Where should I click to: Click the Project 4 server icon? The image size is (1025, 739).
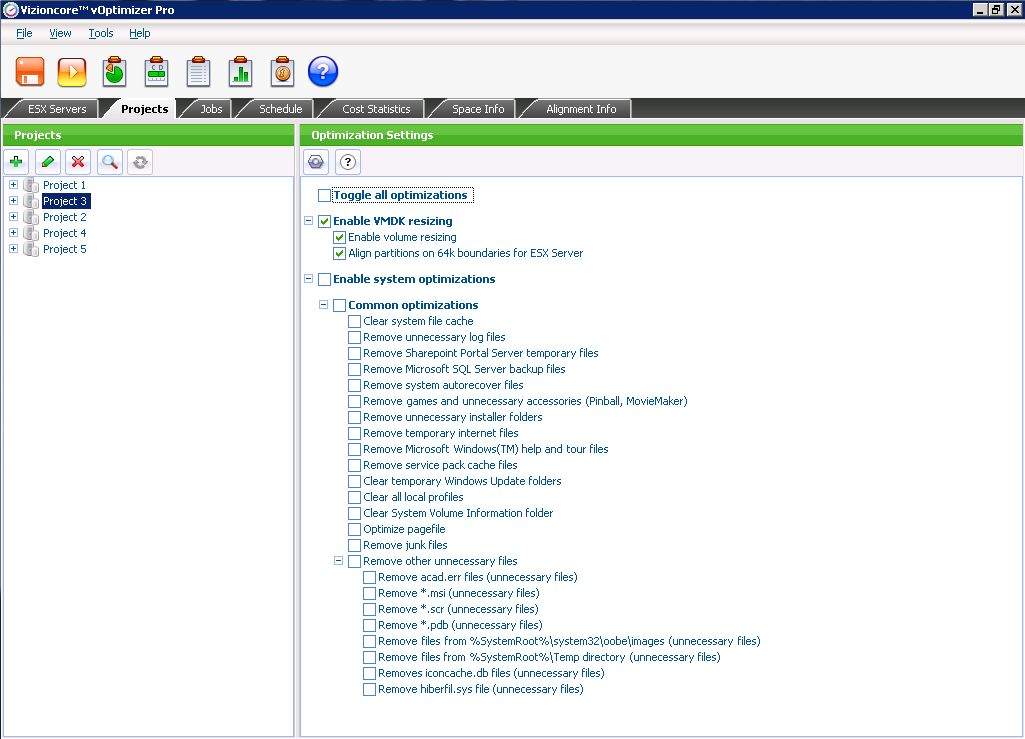tap(31, 233)
